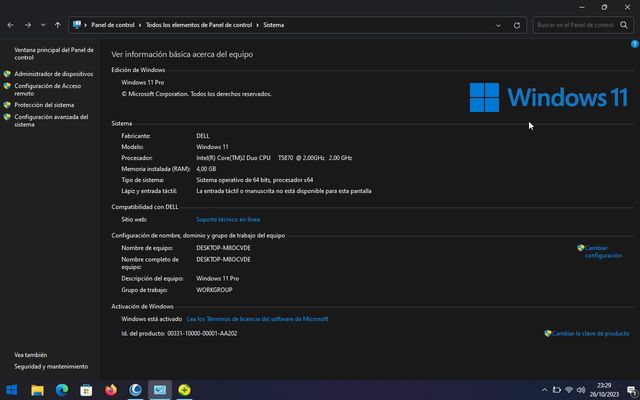The height and width of the screenshot is (400, 640).
Task: Show hidden tray icons chevron
Action: [544, 390]
